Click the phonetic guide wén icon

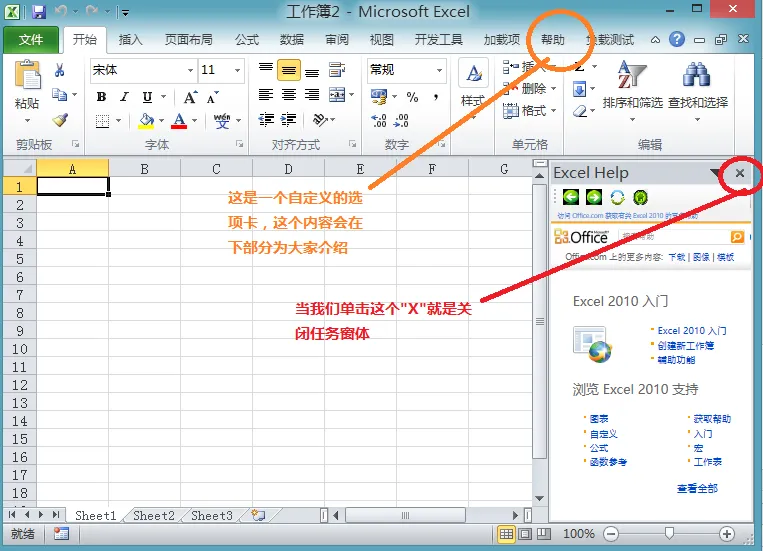[x=222, y=120]
